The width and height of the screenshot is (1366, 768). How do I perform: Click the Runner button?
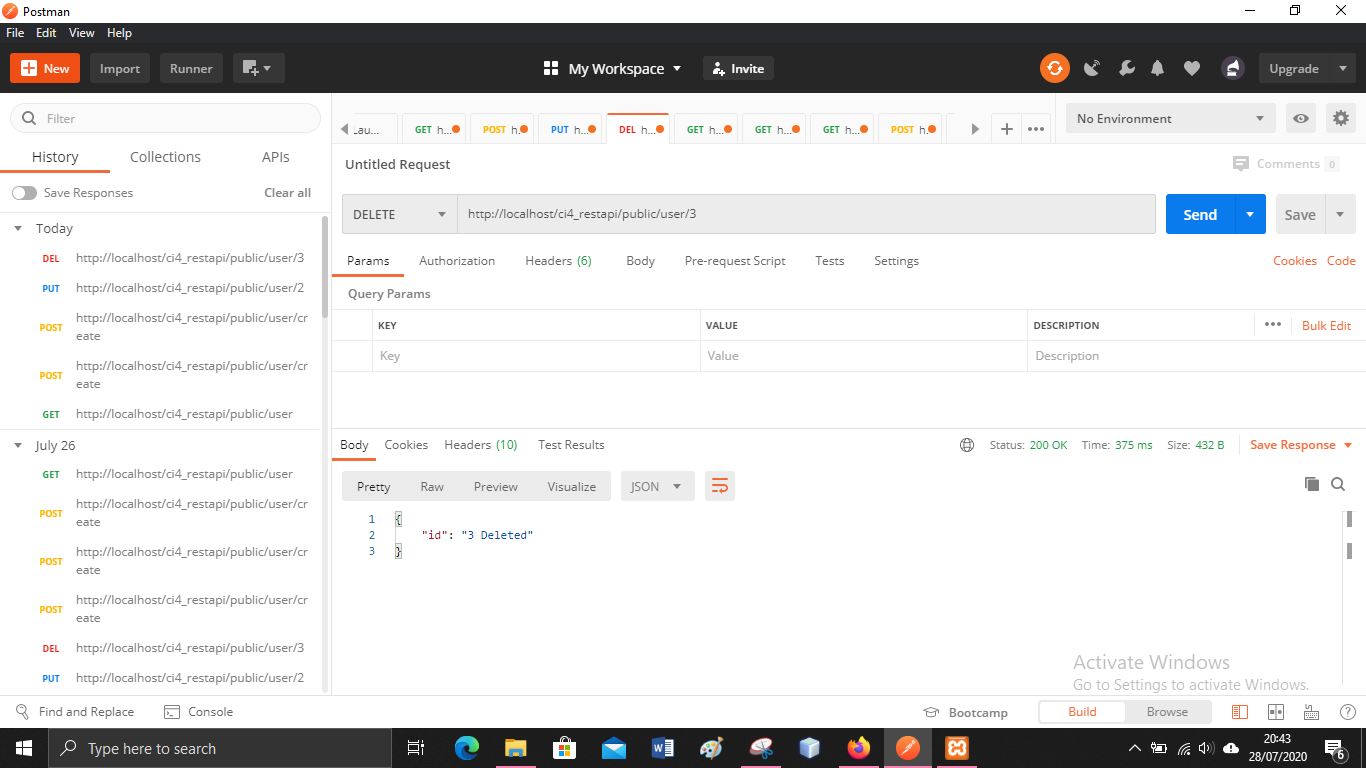[x=191, y=68]
